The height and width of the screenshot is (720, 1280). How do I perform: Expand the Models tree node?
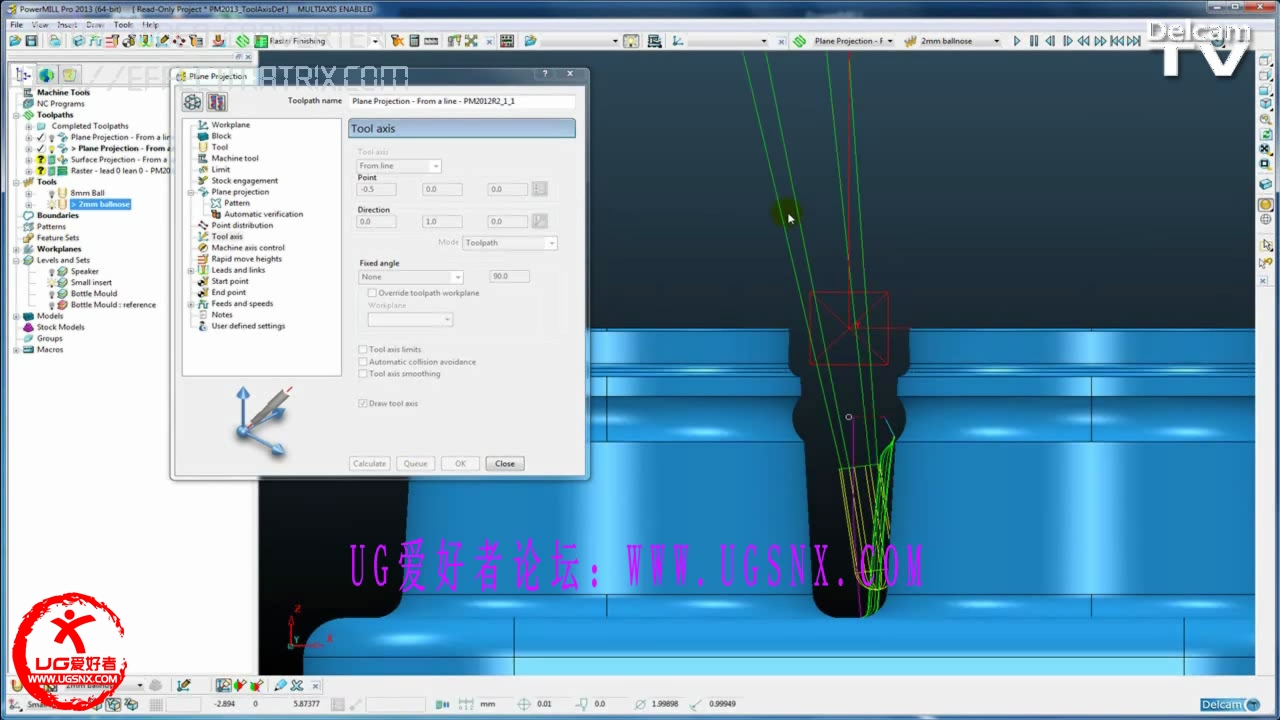click(16, 316)
